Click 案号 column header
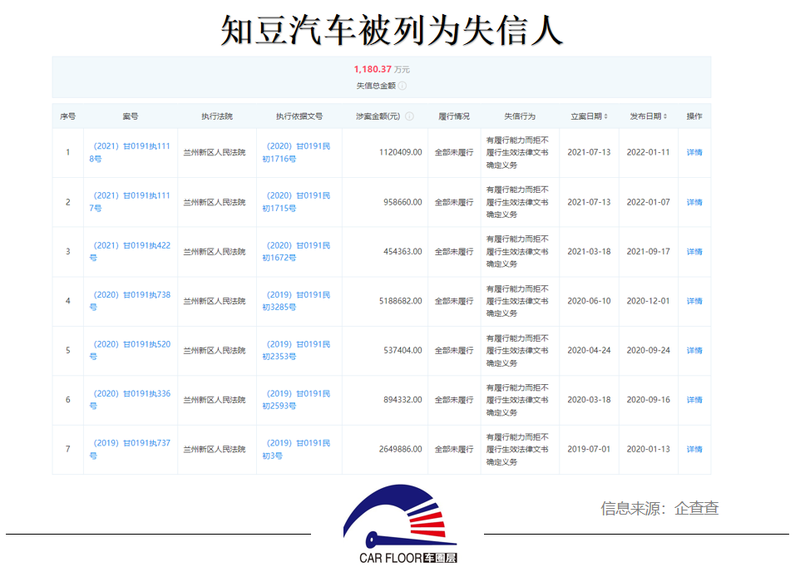This screenshot has height=567, width=800. [x=130, y=116]
